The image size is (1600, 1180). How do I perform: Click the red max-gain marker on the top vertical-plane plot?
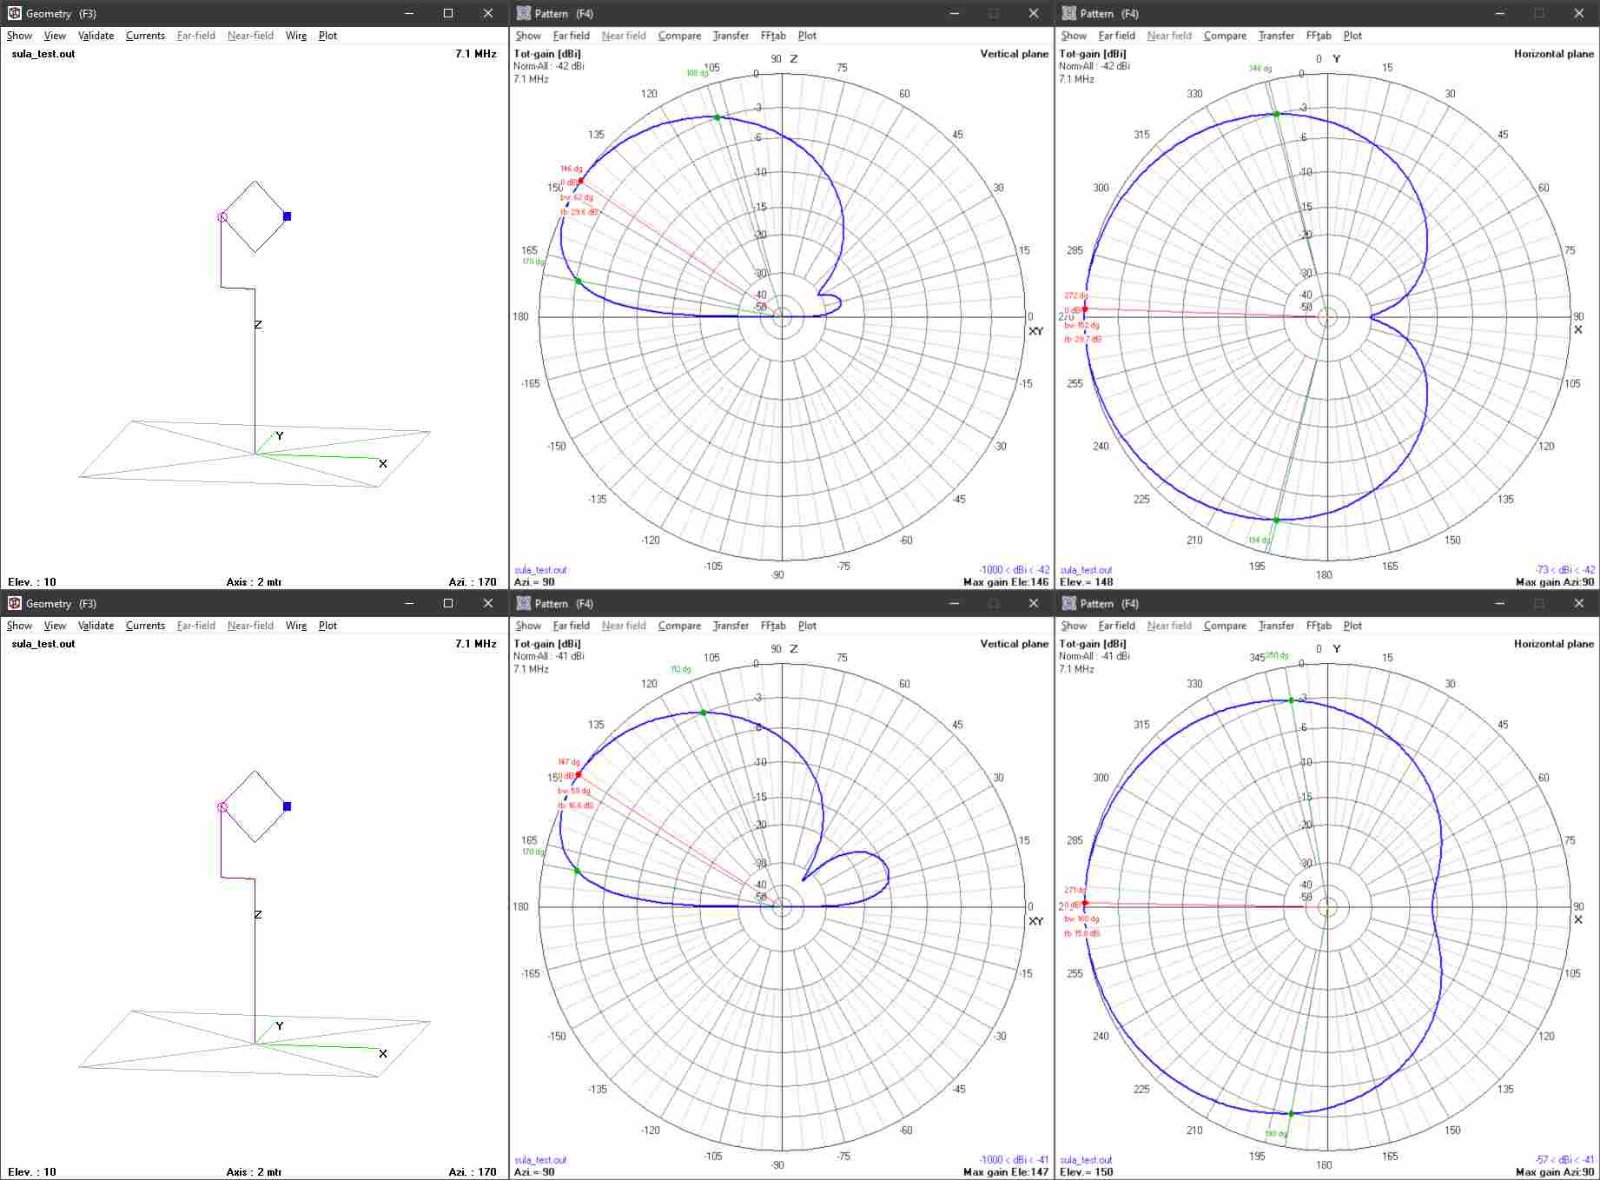580,181
